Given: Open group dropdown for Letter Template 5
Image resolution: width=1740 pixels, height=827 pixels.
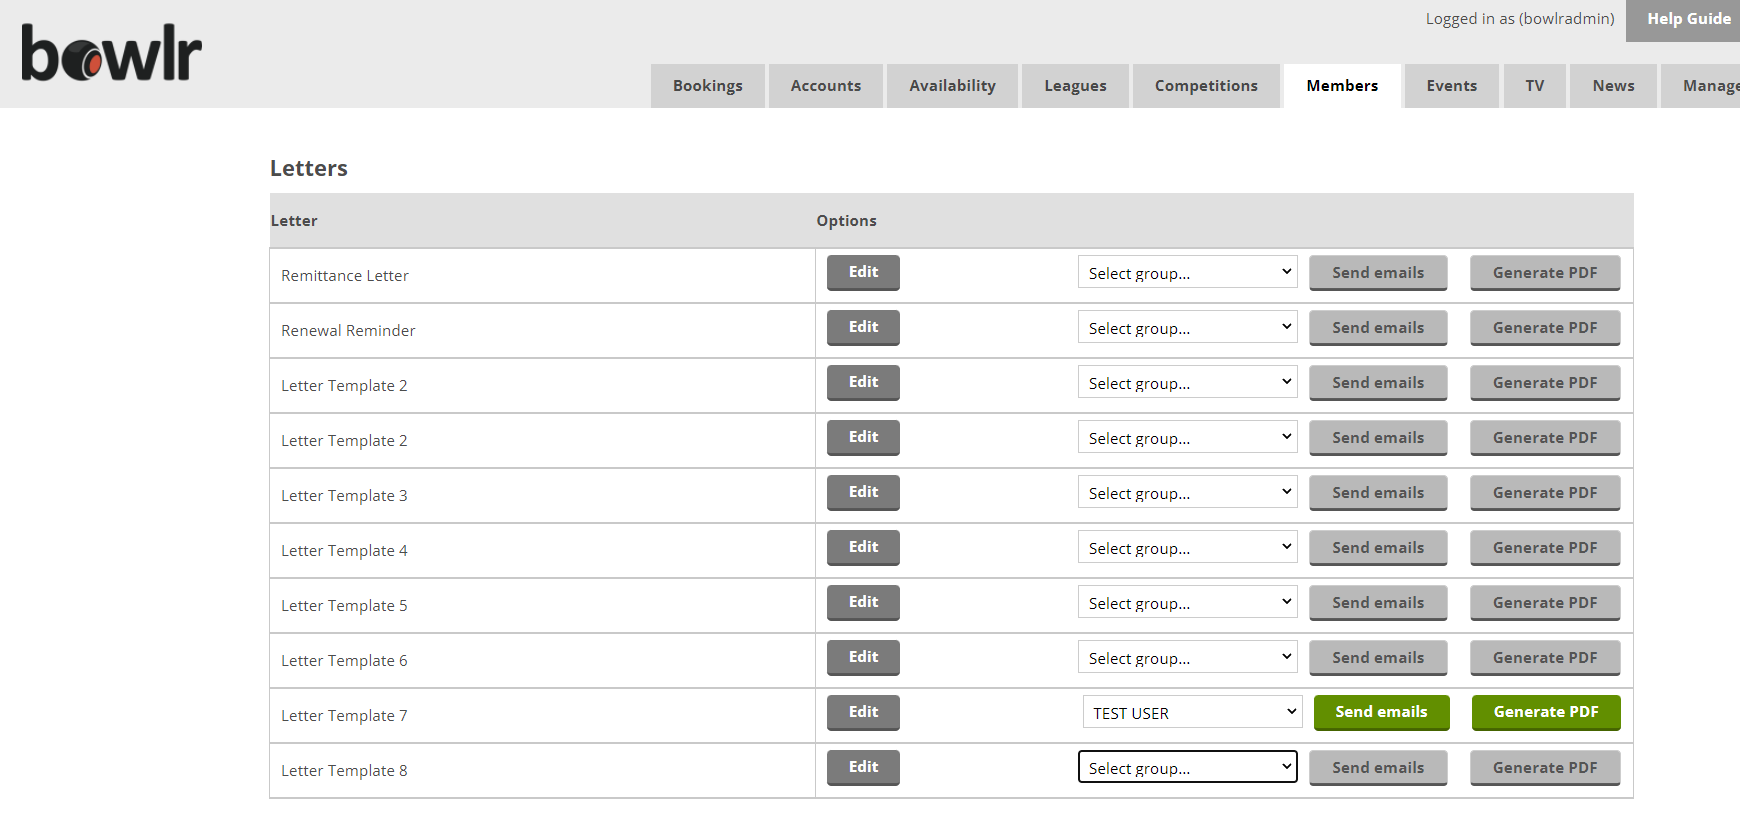Looking at the screenshot, I should tap(1187, 603).
